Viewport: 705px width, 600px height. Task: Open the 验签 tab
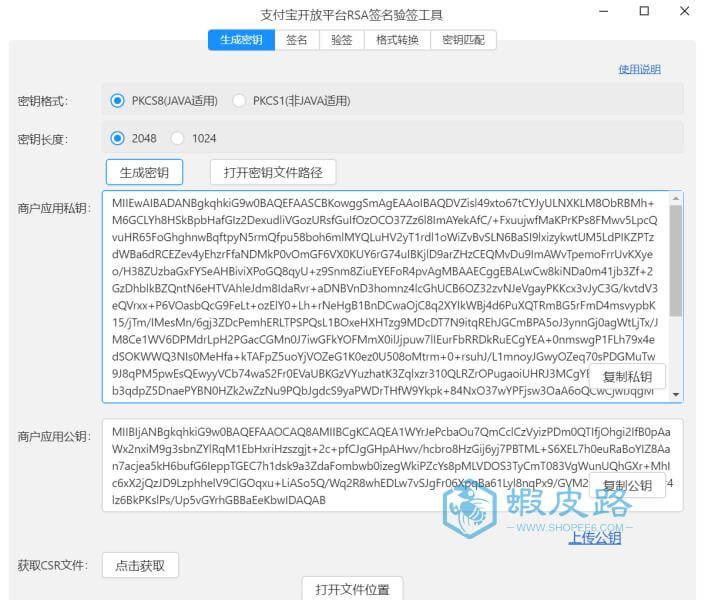(342, 40)
